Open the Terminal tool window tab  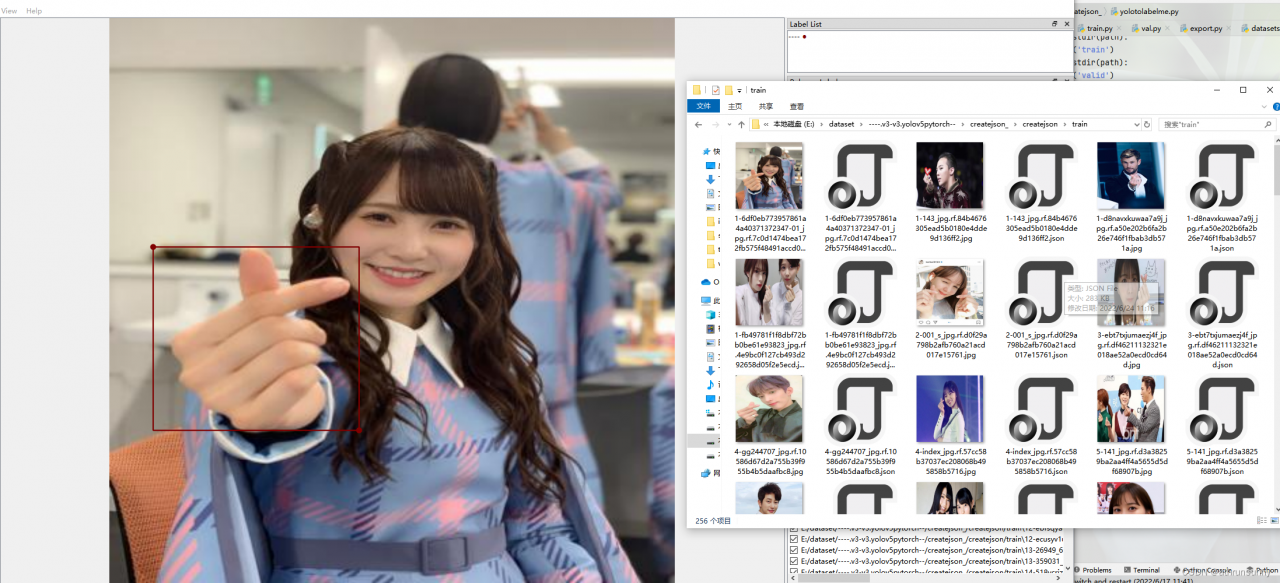[1141, 570]
